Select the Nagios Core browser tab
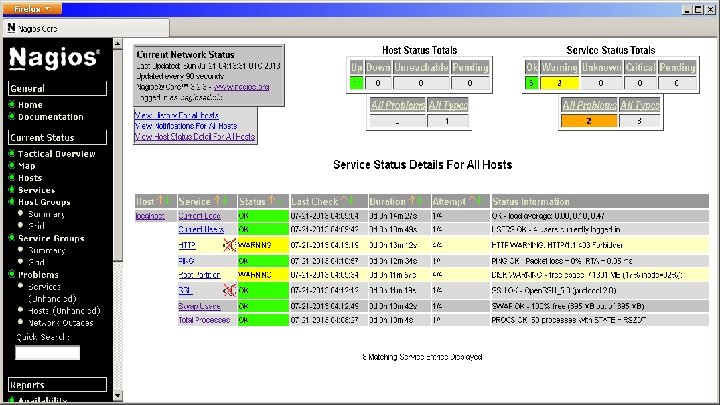Viewport: 720px width, 405px height. coord(86,28)
